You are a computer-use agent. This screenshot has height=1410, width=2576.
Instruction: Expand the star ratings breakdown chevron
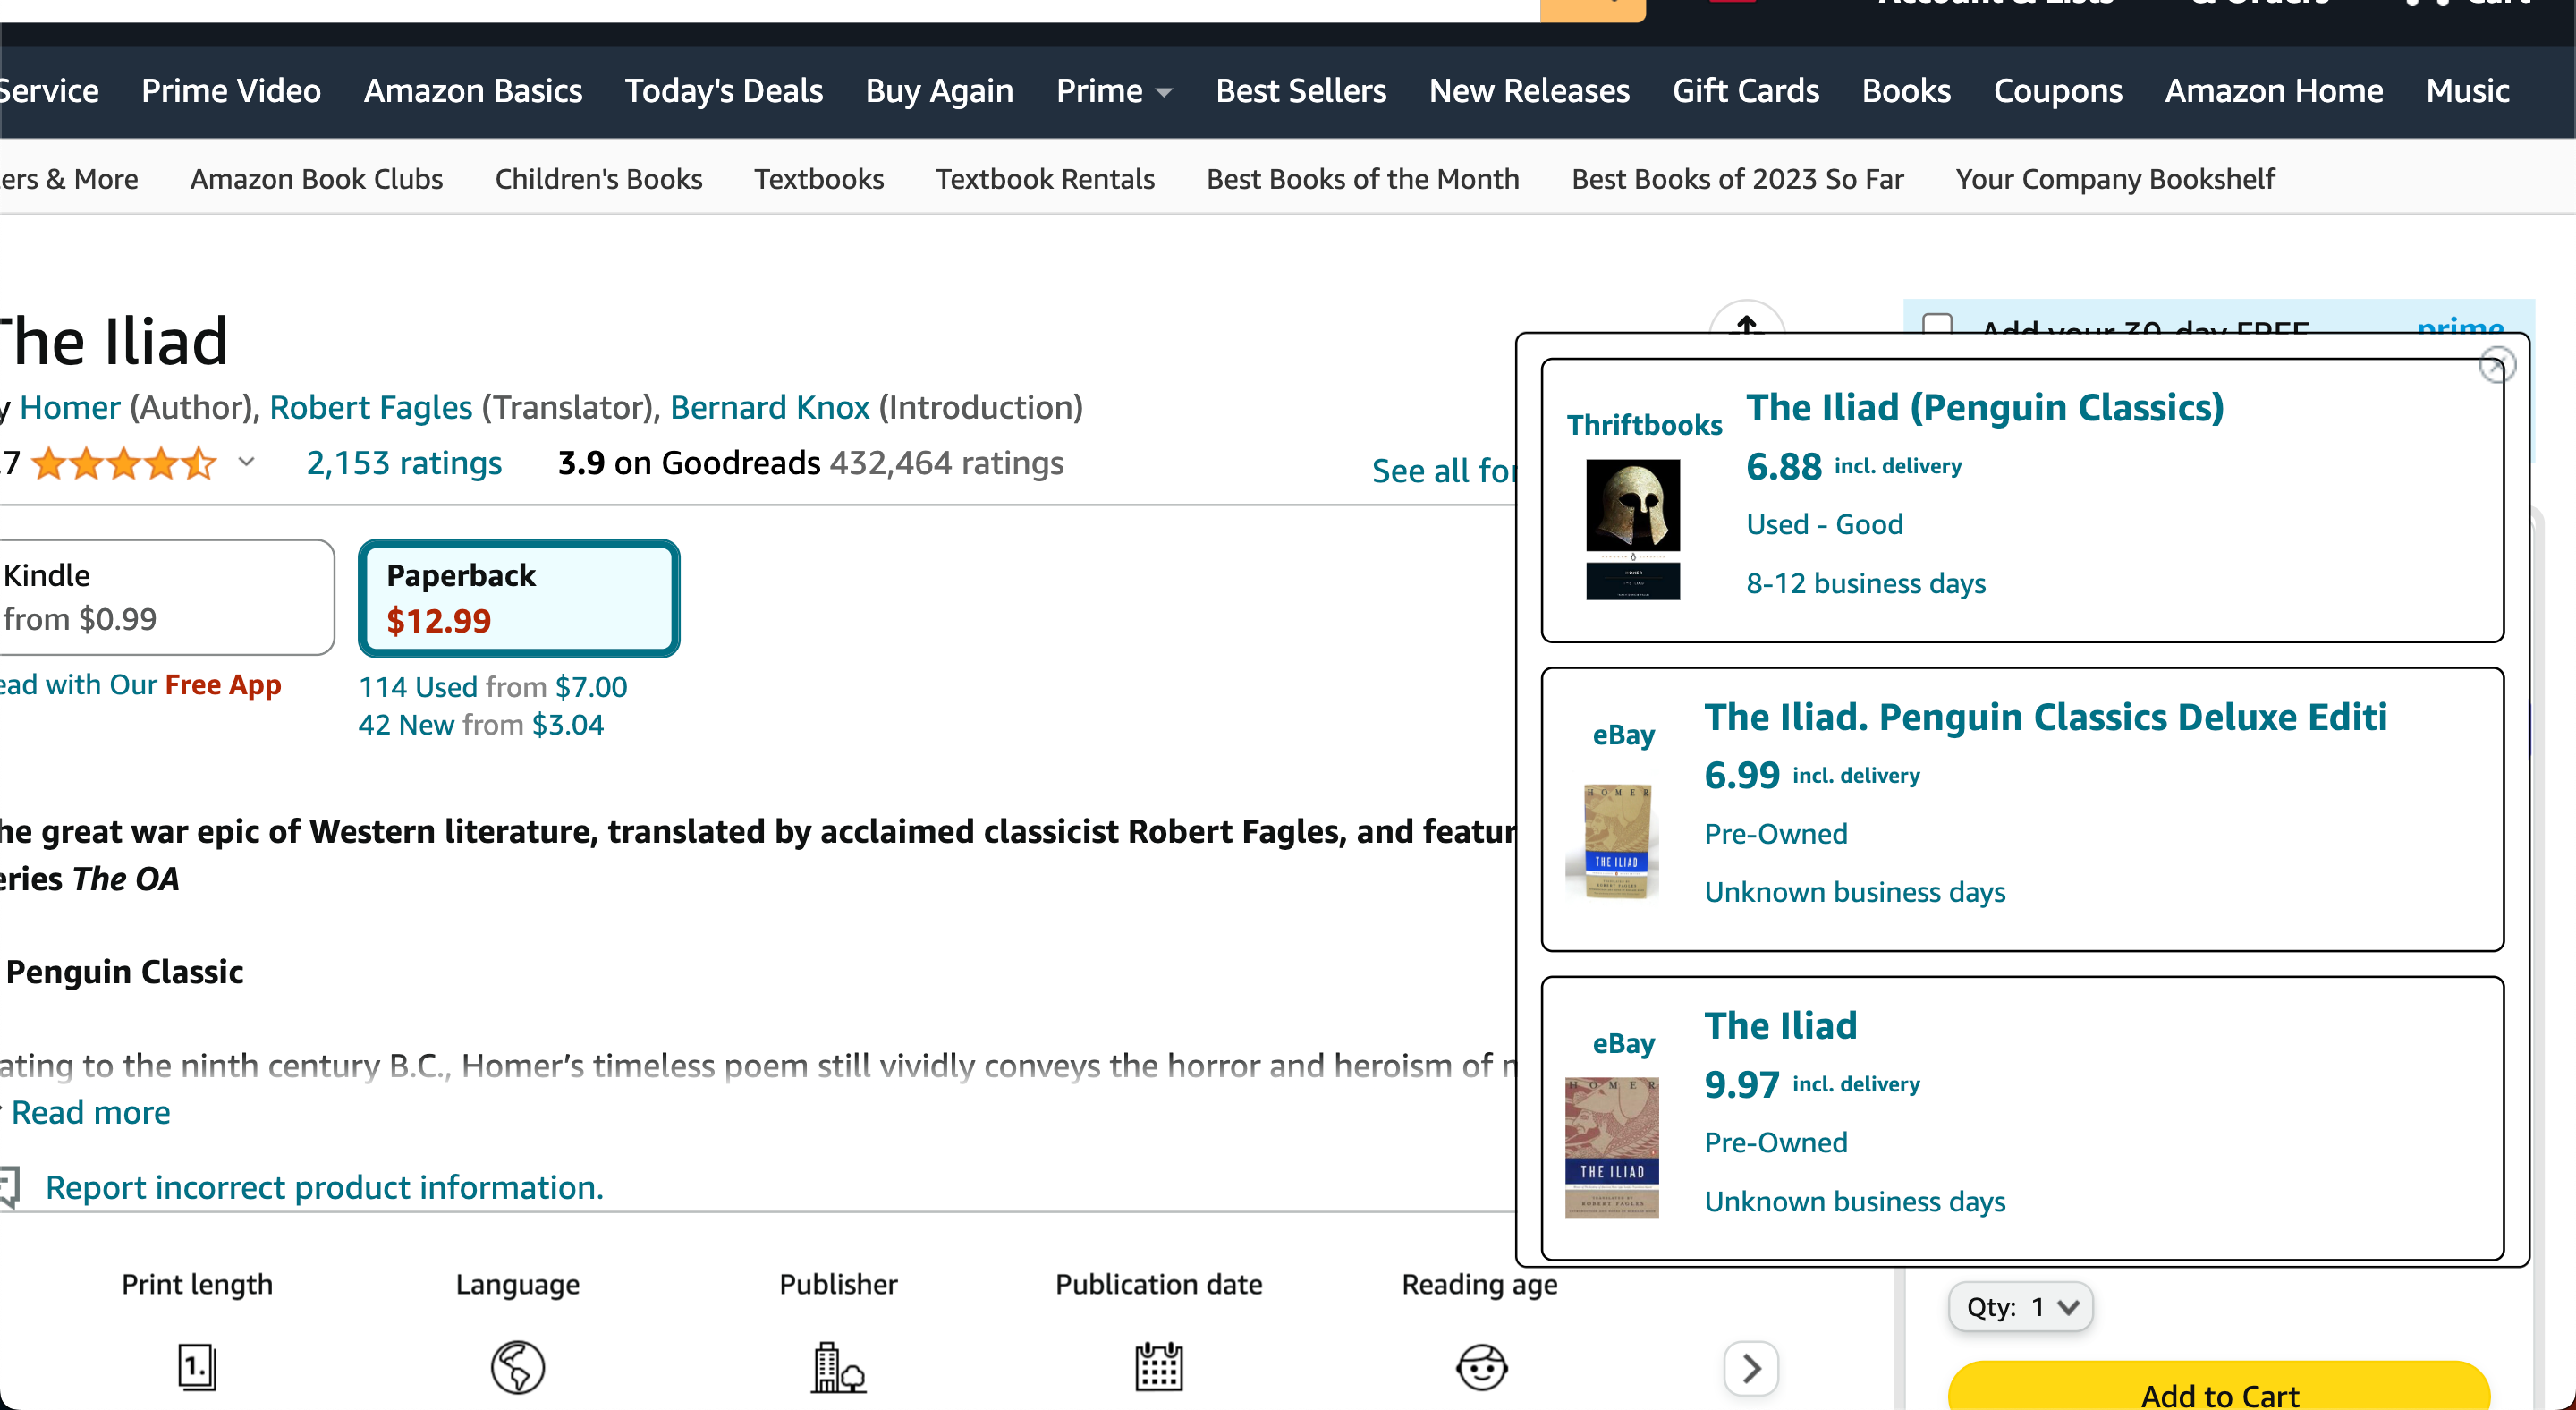tap(246, 462)
